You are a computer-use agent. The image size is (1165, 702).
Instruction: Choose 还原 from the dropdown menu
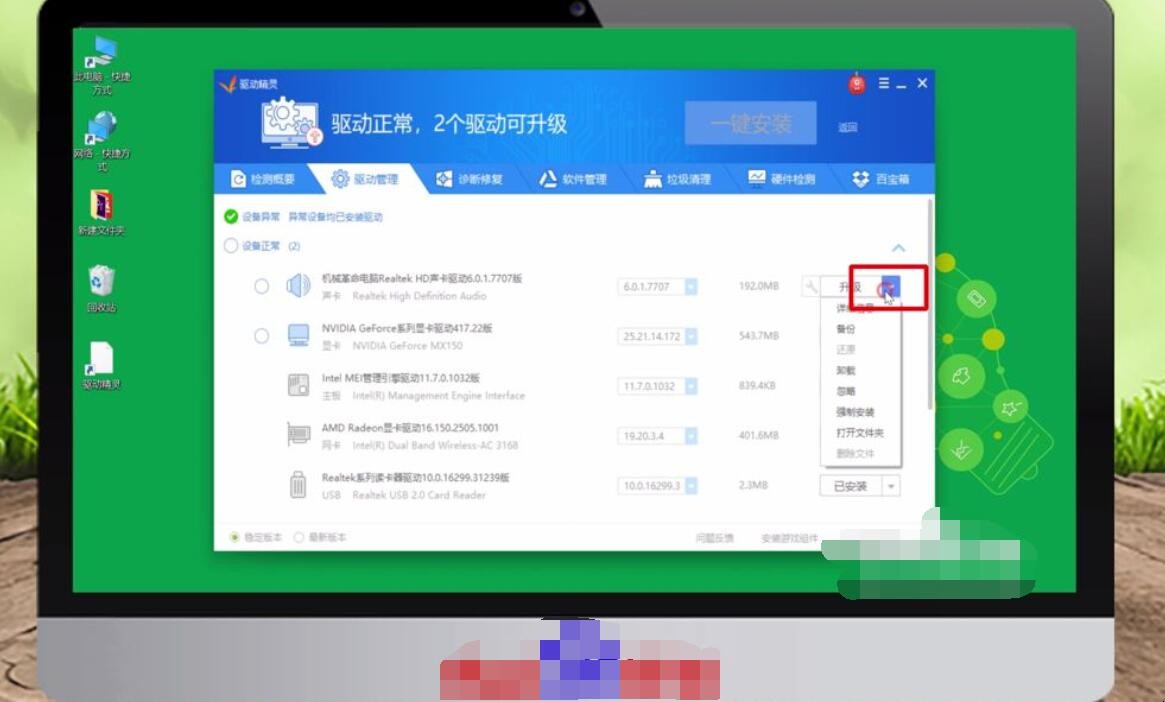846,349
